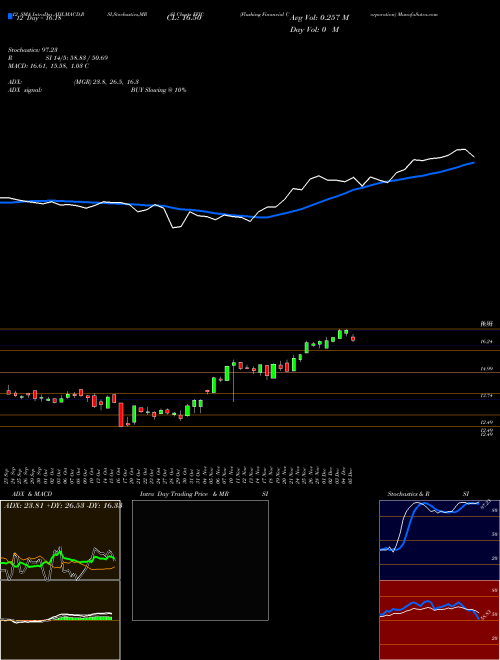Click the 16.24 price axis label
The width and height of the screenshot is (500, 660).
click(x=486, y=342)
